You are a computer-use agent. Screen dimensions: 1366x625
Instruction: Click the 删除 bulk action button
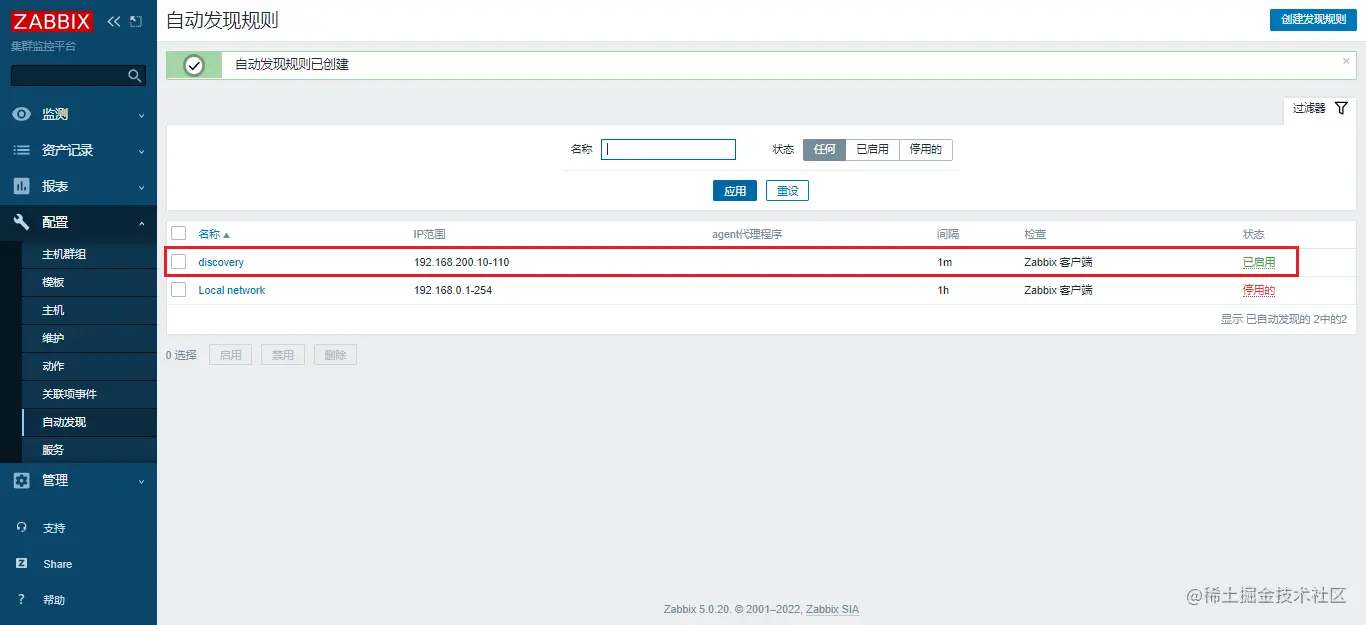click(335, 355)
